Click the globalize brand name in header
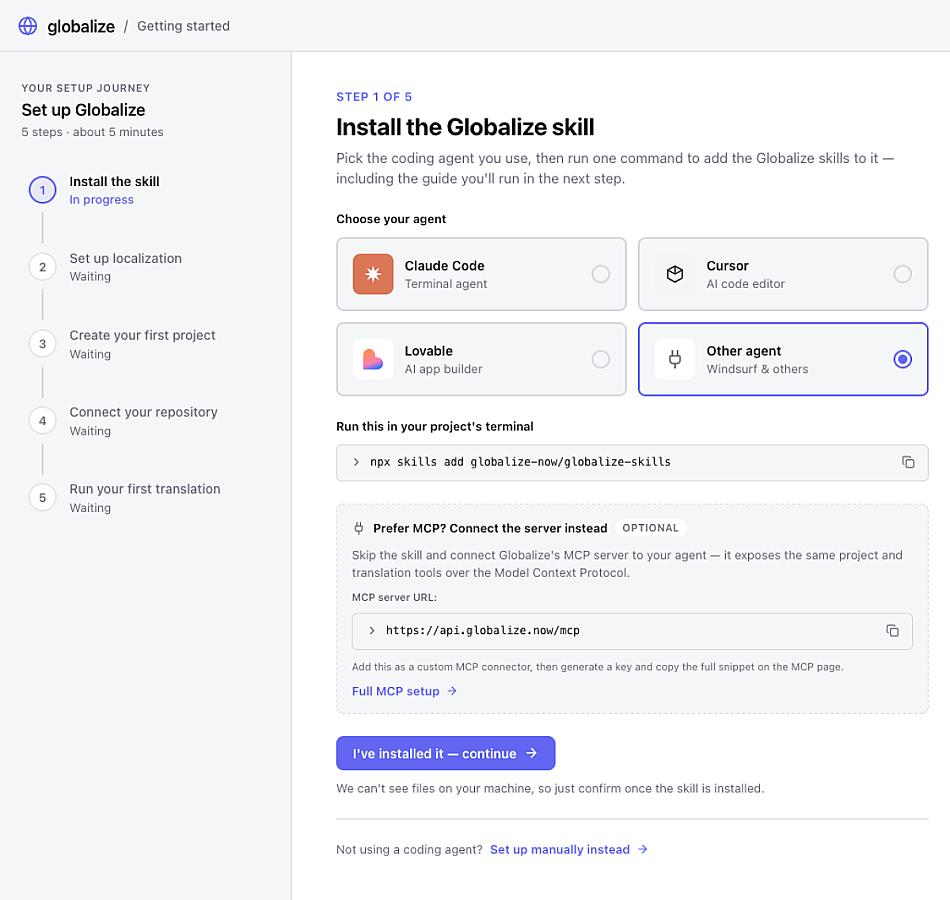950x900 pixels. pos(81,26)
